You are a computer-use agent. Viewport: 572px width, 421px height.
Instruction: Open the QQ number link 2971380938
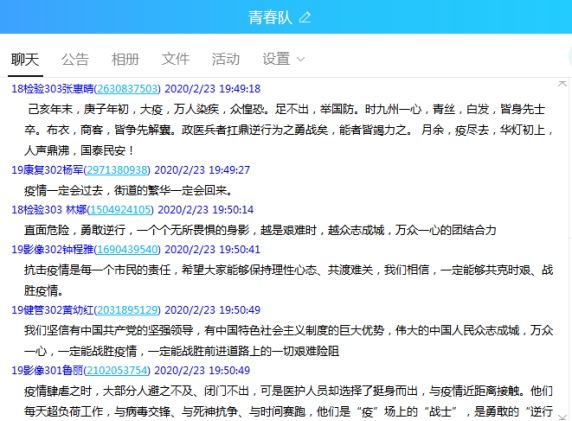coord(117,170)
